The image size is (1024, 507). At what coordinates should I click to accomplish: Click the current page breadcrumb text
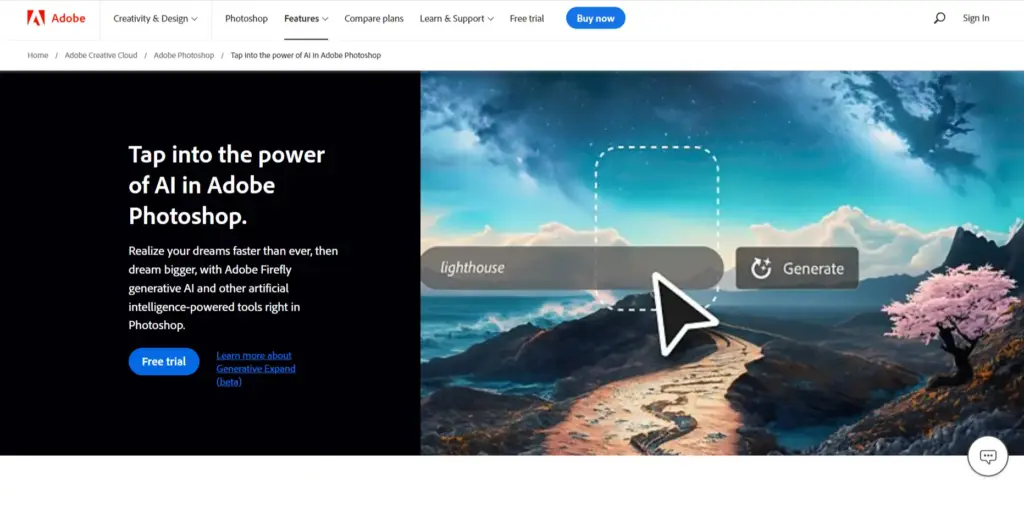pos(306,56)
